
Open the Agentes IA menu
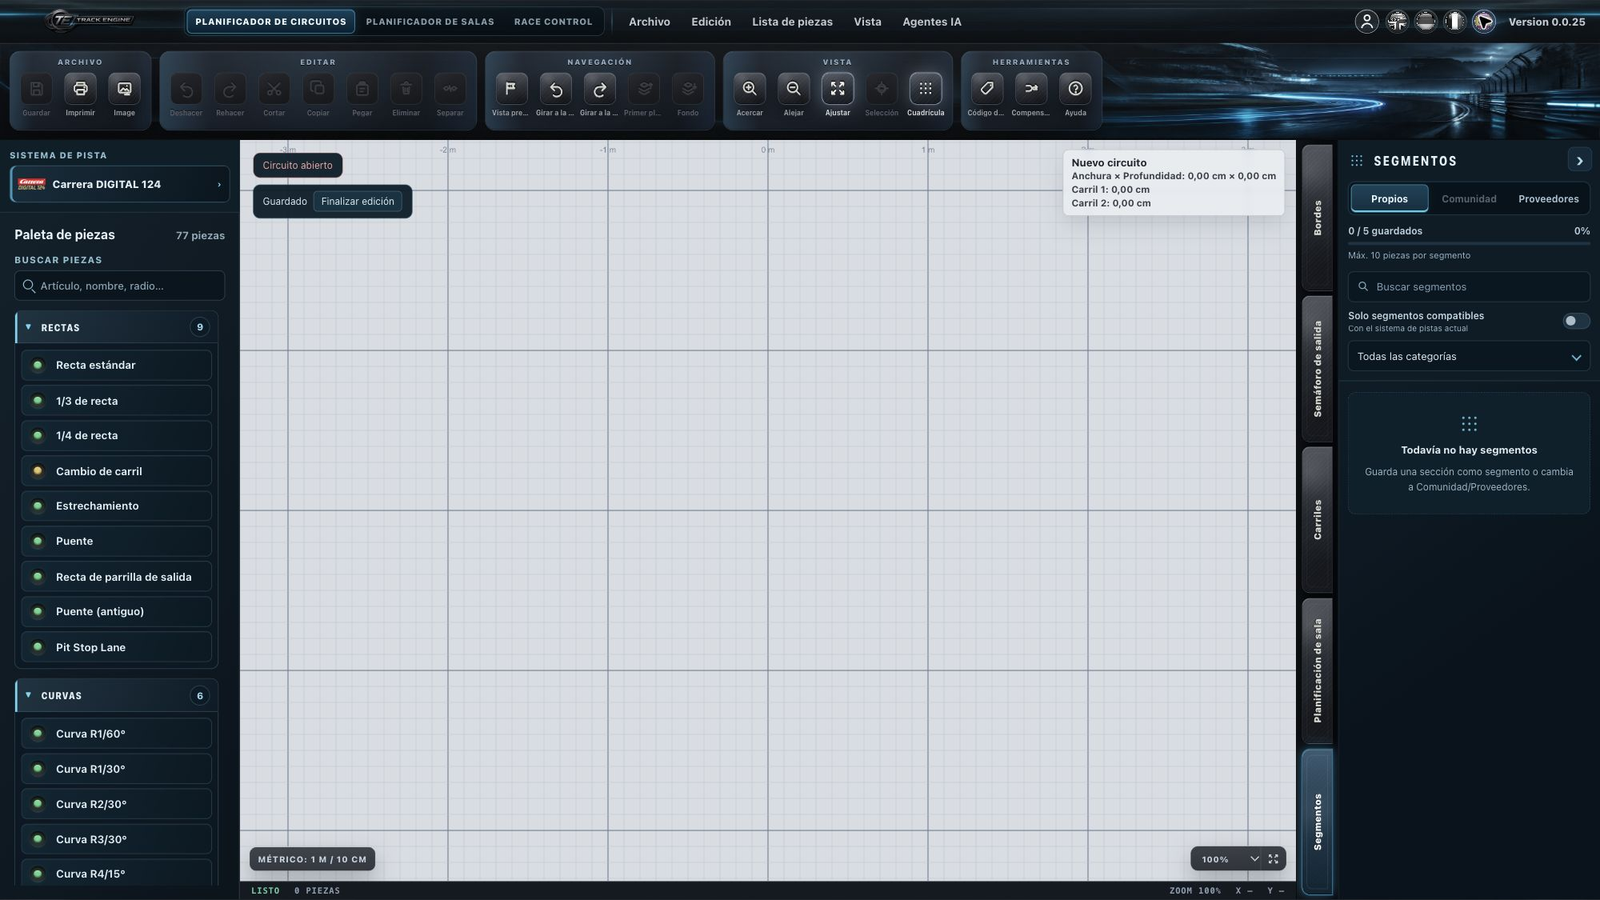pyautogui.click(x=932, y=21)
